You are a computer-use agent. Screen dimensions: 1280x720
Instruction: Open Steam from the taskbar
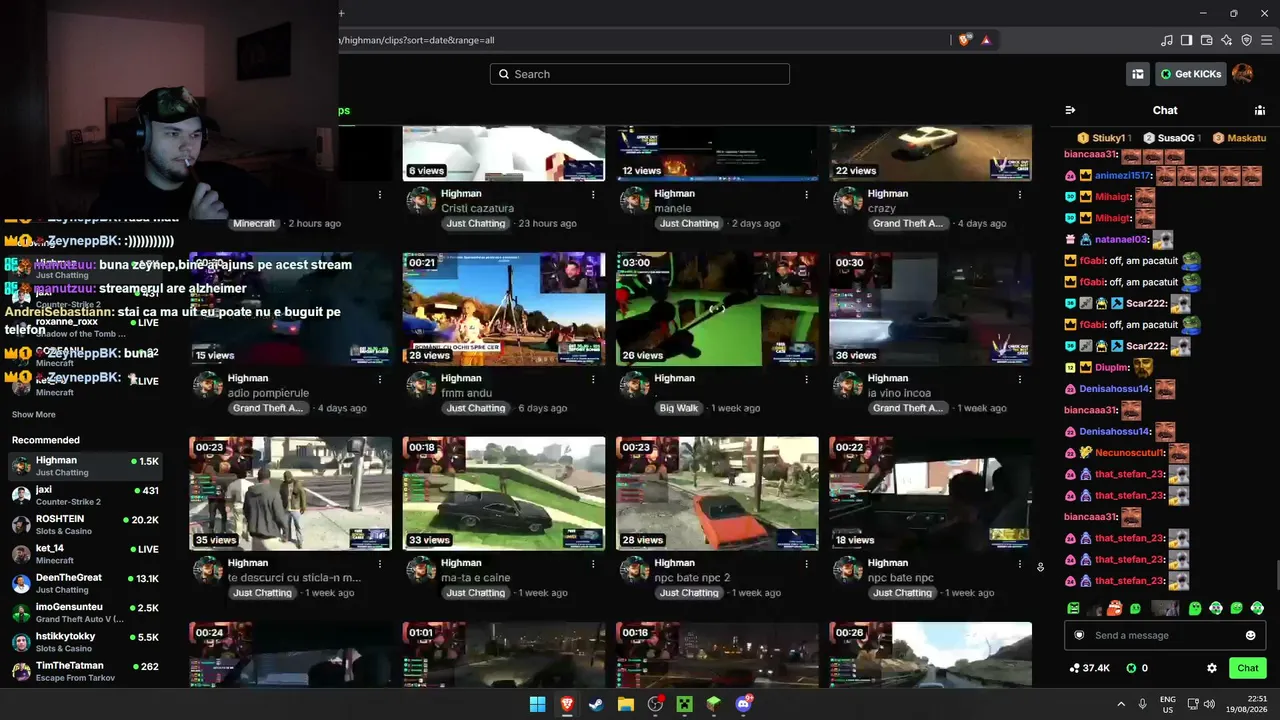[x=596, y=704]
